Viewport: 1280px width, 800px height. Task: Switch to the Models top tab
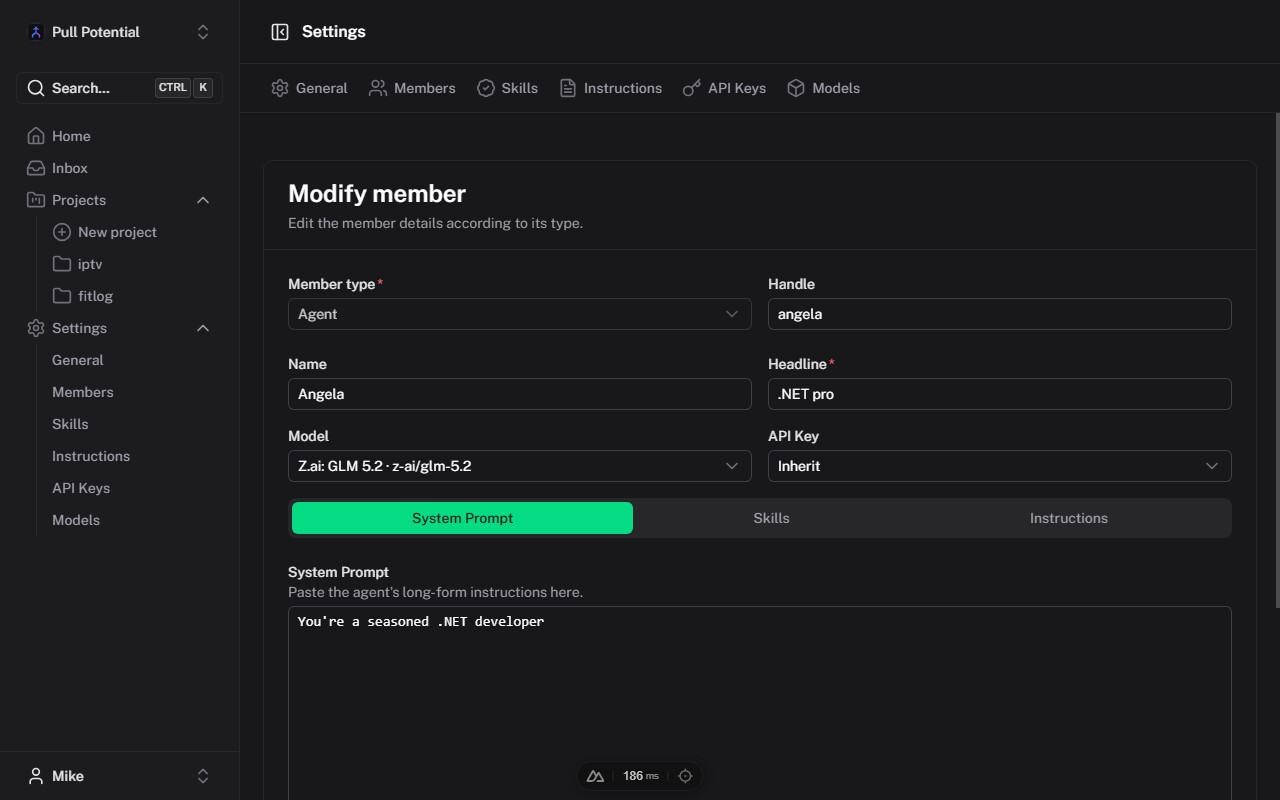(823, 88)
